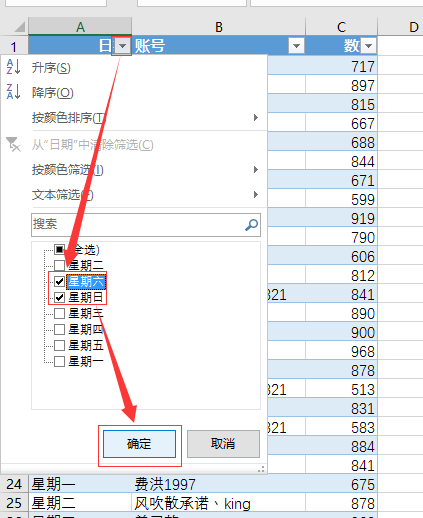The image size is (423, 518).
Task: Select column A header
Action: point(80,27)
